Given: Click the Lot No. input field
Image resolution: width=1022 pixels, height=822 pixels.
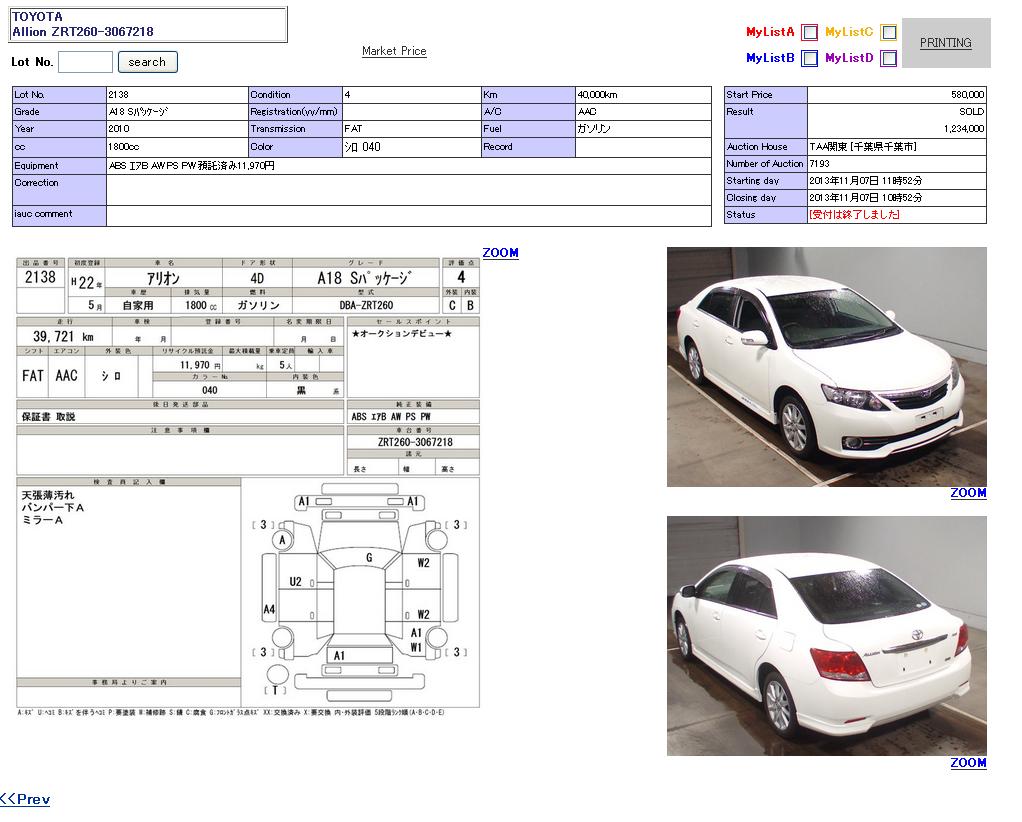Looking at the screenshot, I should coord(85,62).
